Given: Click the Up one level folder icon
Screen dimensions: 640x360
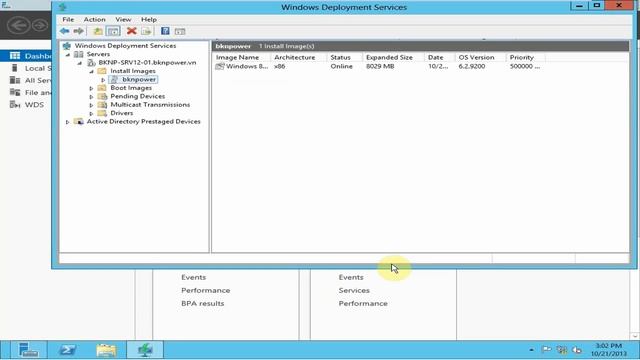Looking at the screenshot, I should pyautogui.click(x=98, y=31).
